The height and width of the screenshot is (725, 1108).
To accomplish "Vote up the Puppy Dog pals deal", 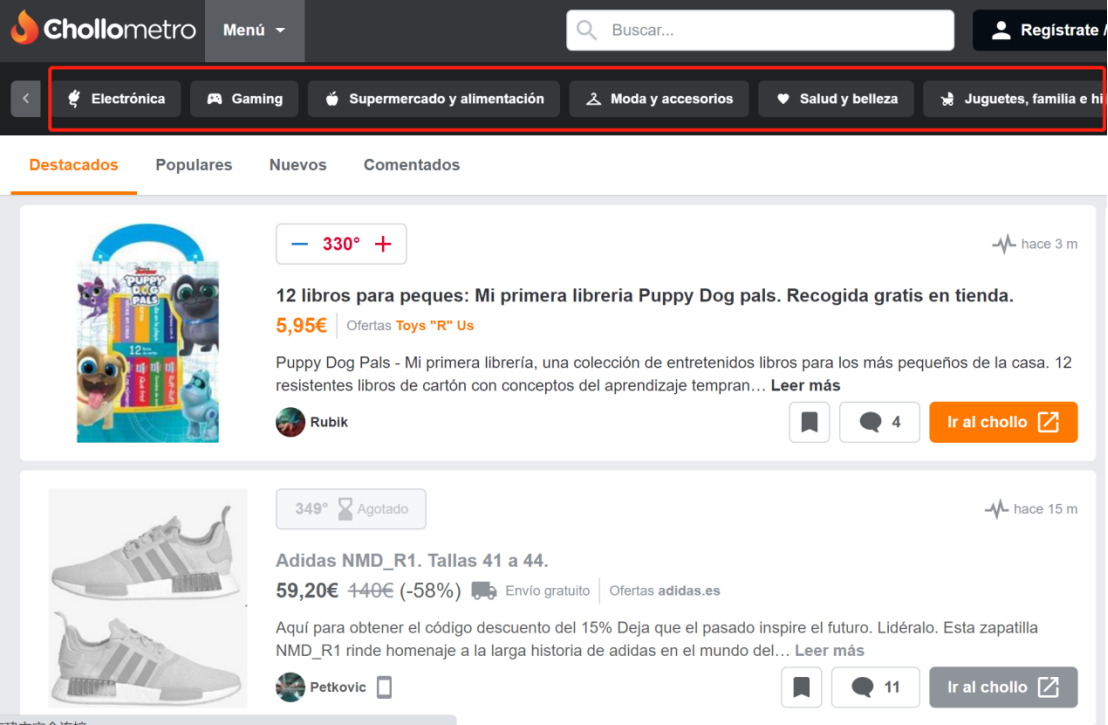I will coord(383,244).
